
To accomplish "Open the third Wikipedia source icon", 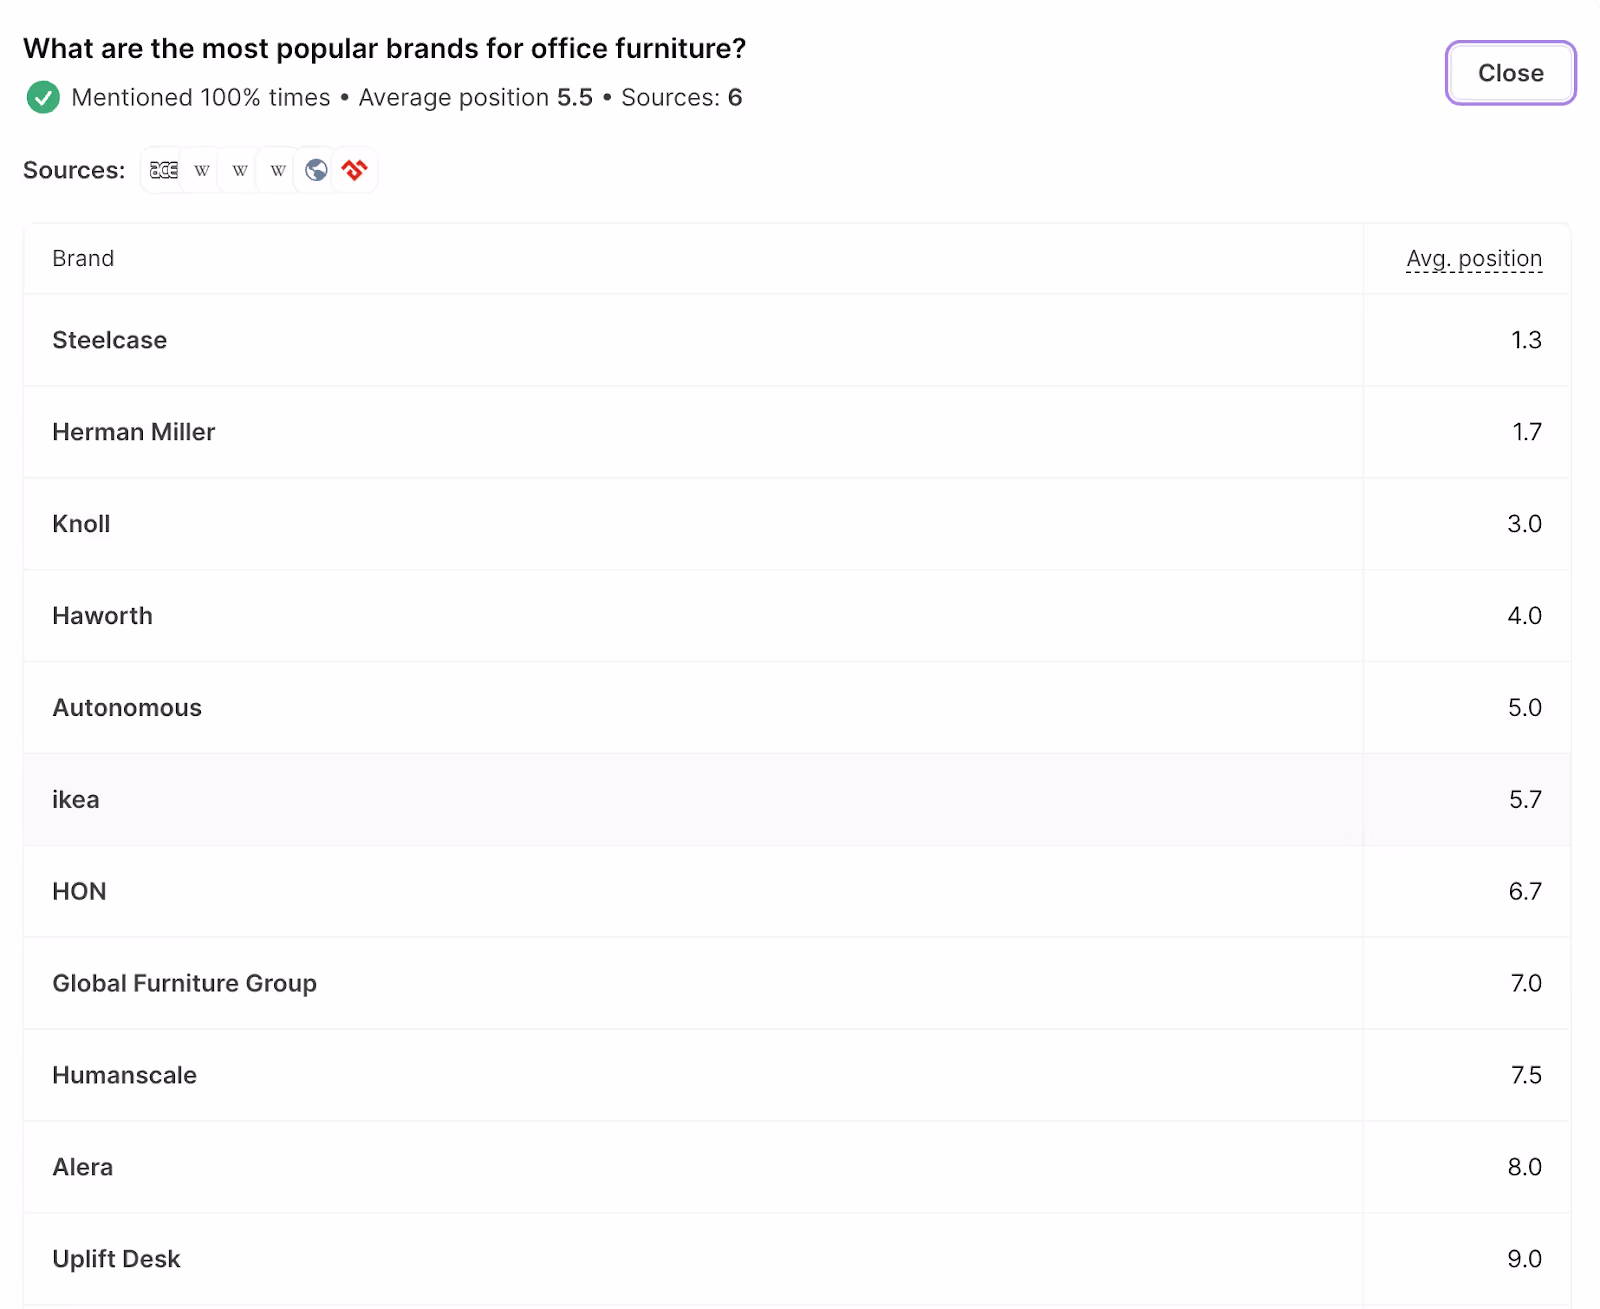I will point(278,170).
